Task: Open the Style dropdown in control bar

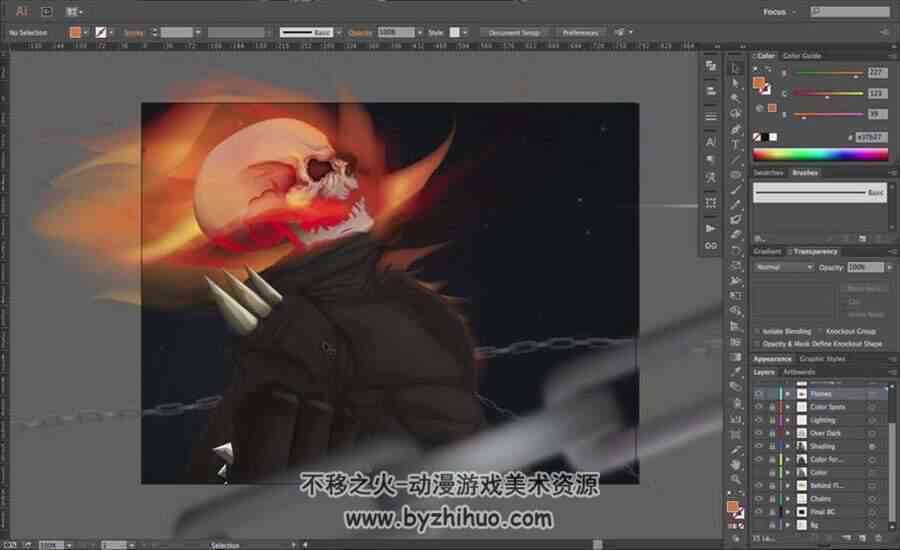Action: click(x=464, y=33)
